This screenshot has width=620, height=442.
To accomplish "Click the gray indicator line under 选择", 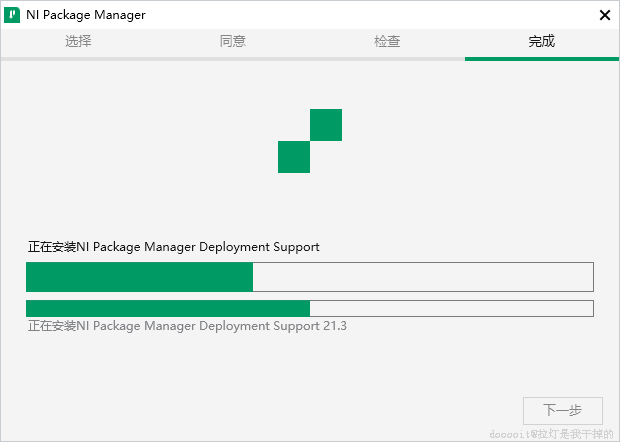I will point(78,59).
